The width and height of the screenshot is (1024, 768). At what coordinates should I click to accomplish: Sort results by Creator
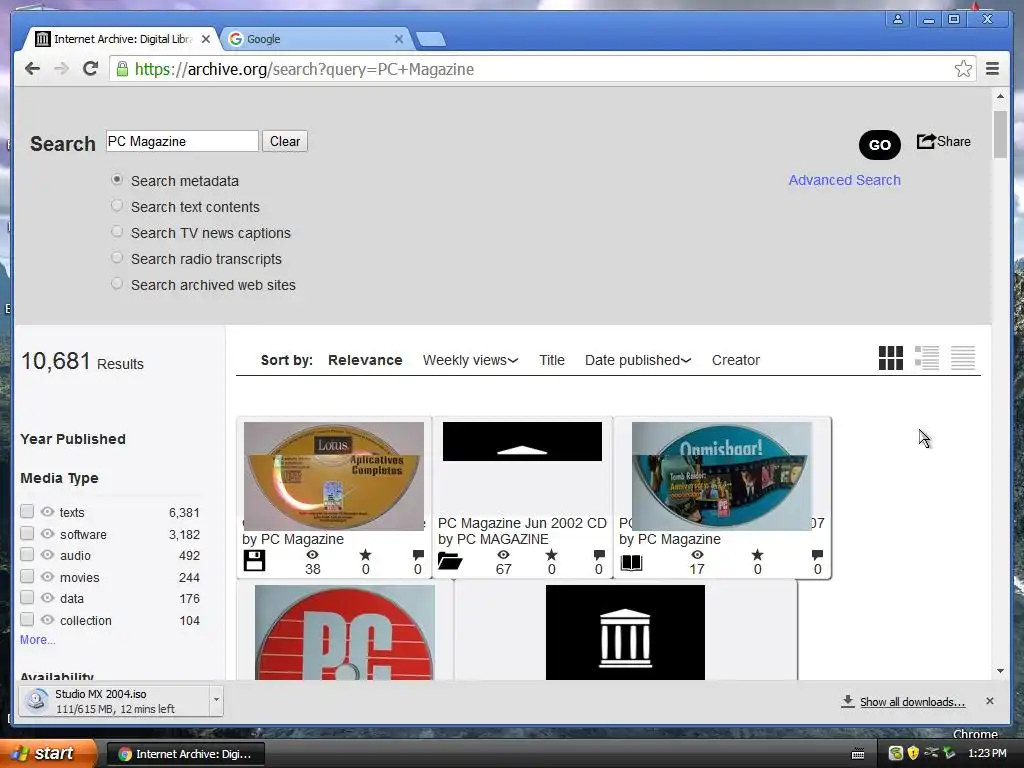(735, 360)
